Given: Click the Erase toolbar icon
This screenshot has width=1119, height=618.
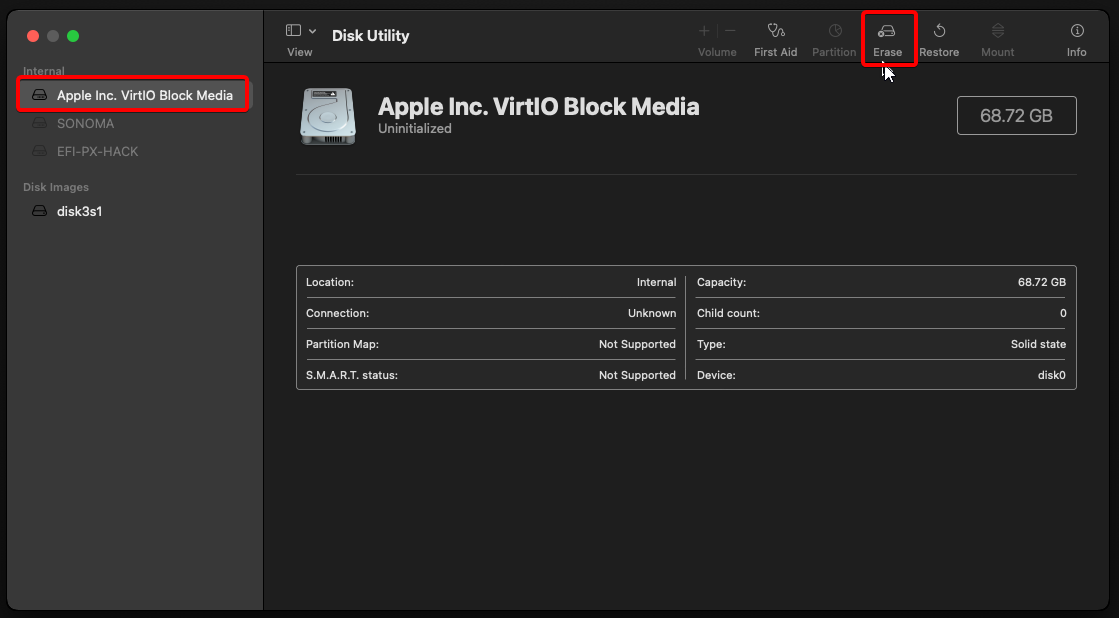Looking at the screenshot, I should tap(887, 31).
